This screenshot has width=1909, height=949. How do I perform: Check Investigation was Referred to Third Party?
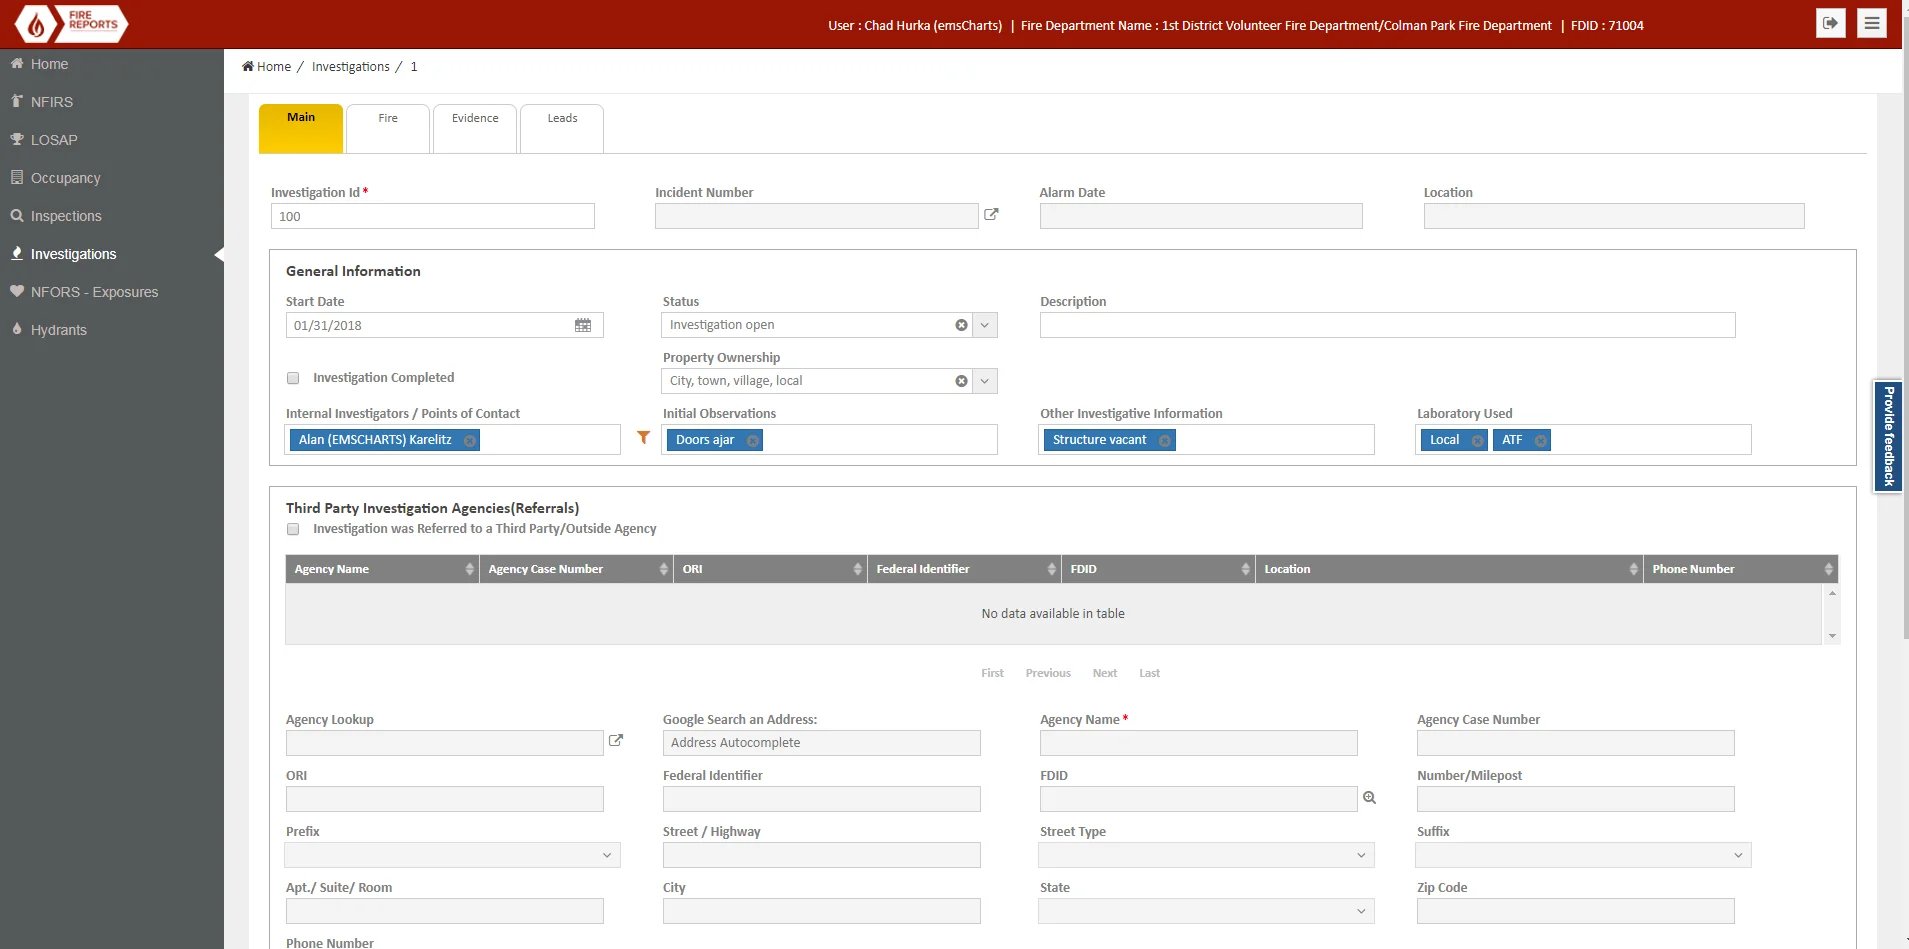pyautogui.click(x=293, y=529)
